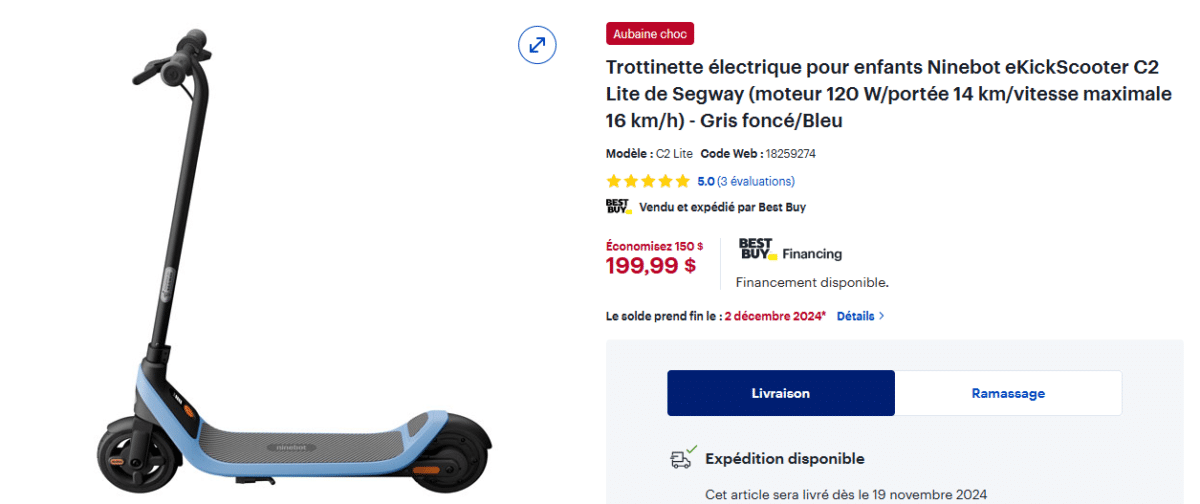Click the shipping truck icon

tap(683, 458)
